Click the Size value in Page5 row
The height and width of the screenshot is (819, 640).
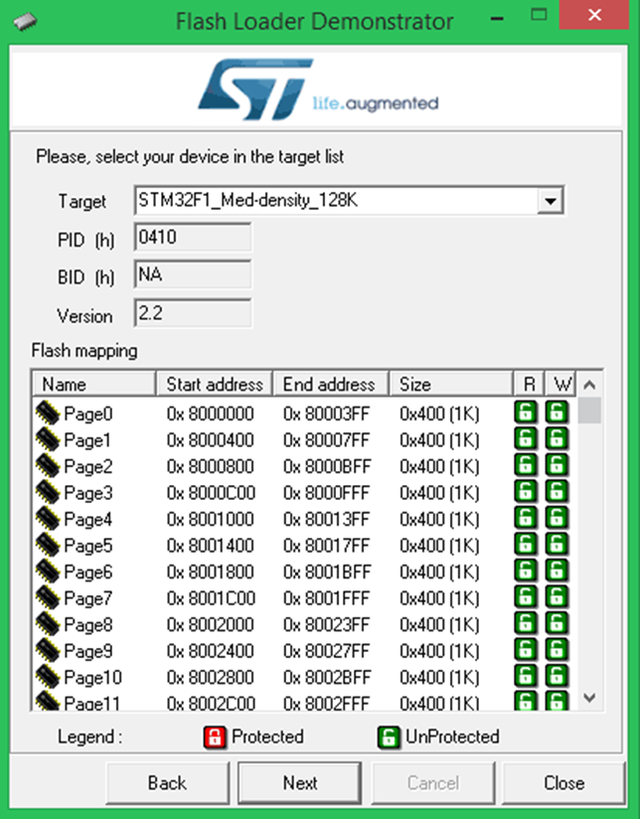click(x=439, y=546)
